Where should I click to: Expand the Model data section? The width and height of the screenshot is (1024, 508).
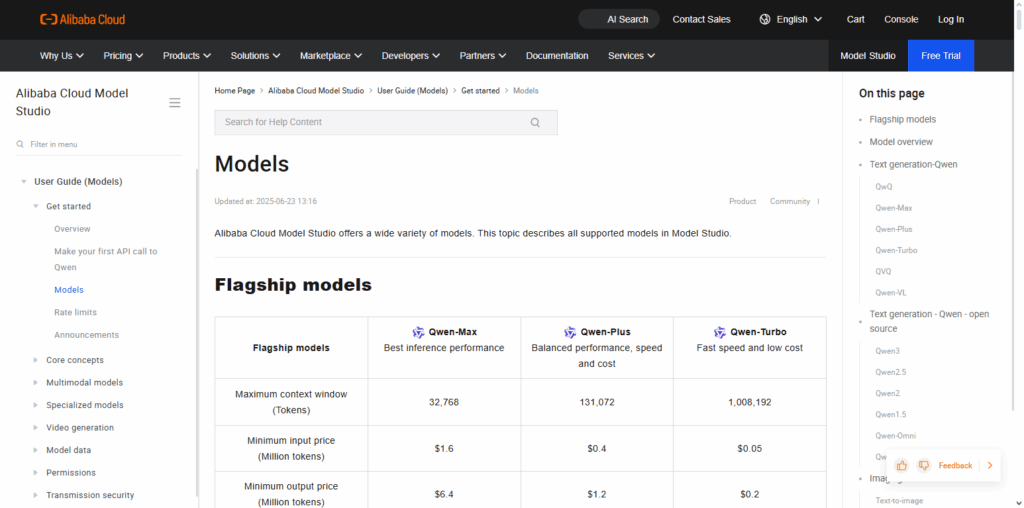point(36,451)
